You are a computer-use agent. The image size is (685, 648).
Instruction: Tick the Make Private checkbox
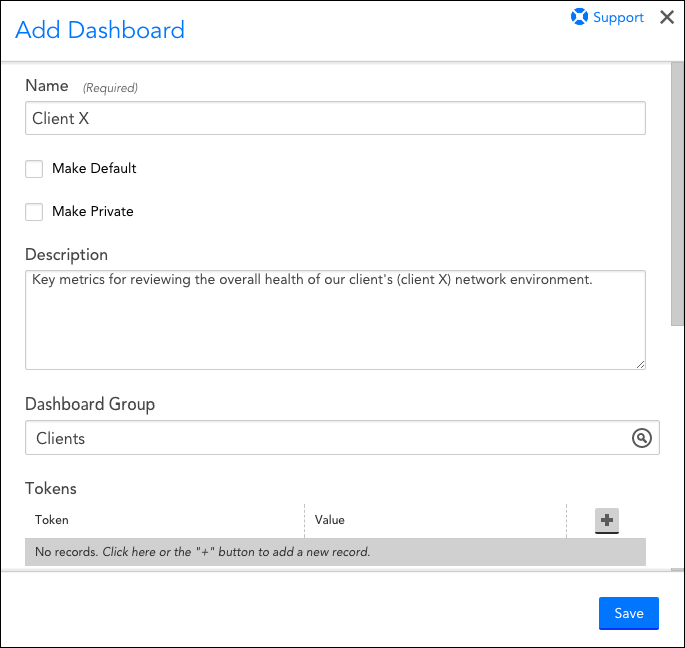click(x=34, y=211)
